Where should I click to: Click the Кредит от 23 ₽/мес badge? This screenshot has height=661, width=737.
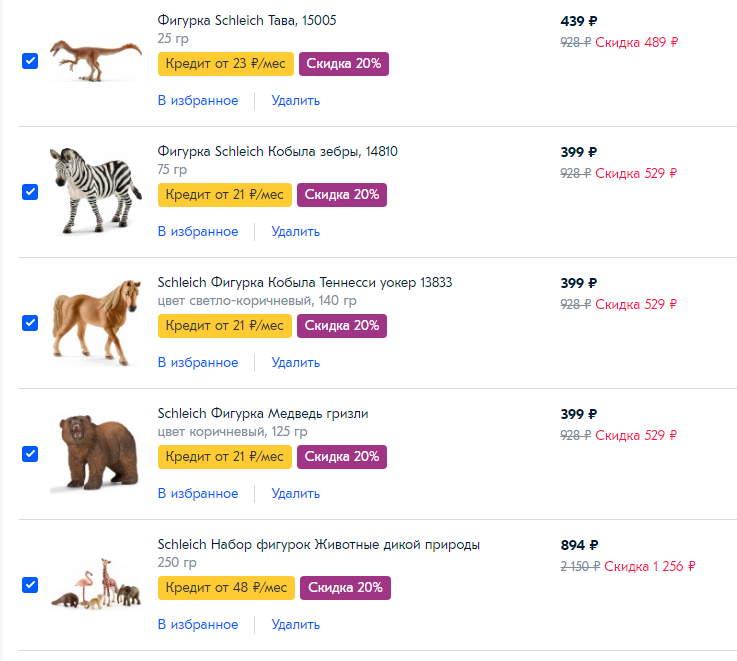coord(225,64)
